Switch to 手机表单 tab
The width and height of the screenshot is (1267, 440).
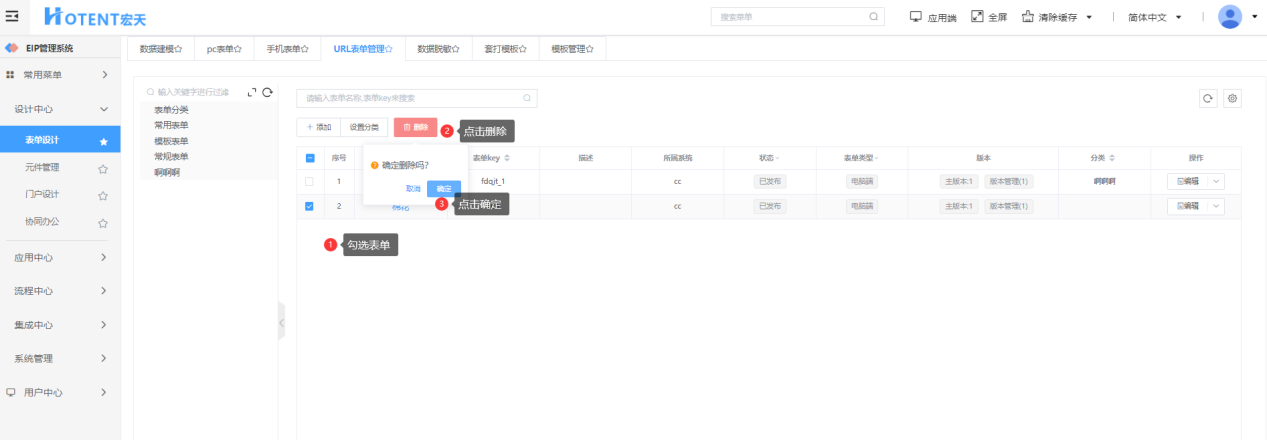click(x=287, y=48)
